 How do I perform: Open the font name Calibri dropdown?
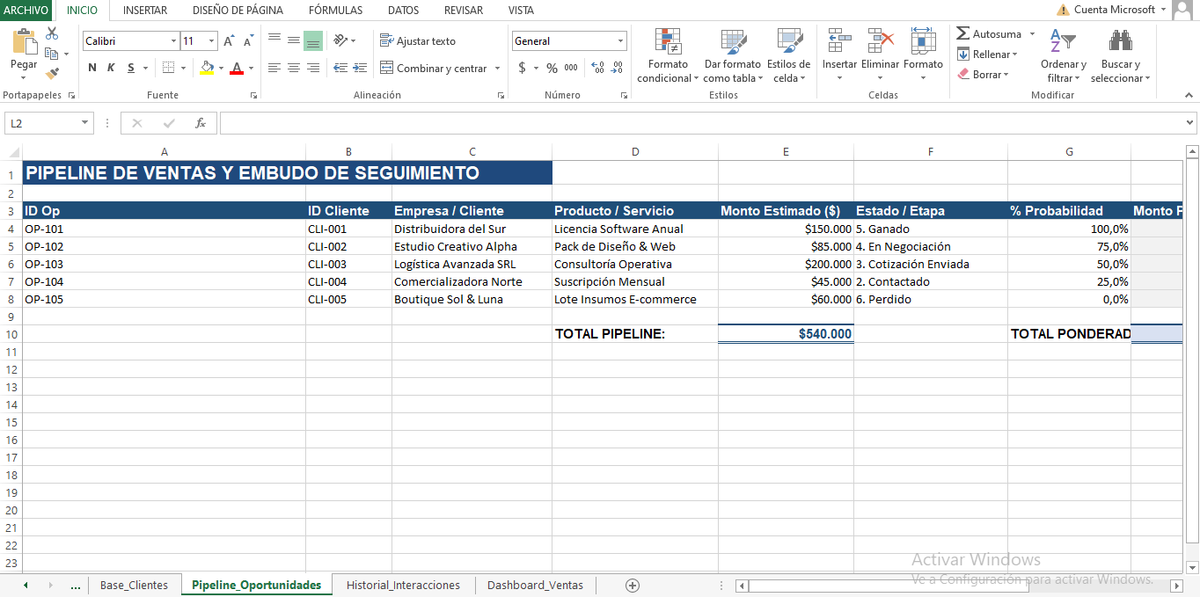[x=174, y=41]
